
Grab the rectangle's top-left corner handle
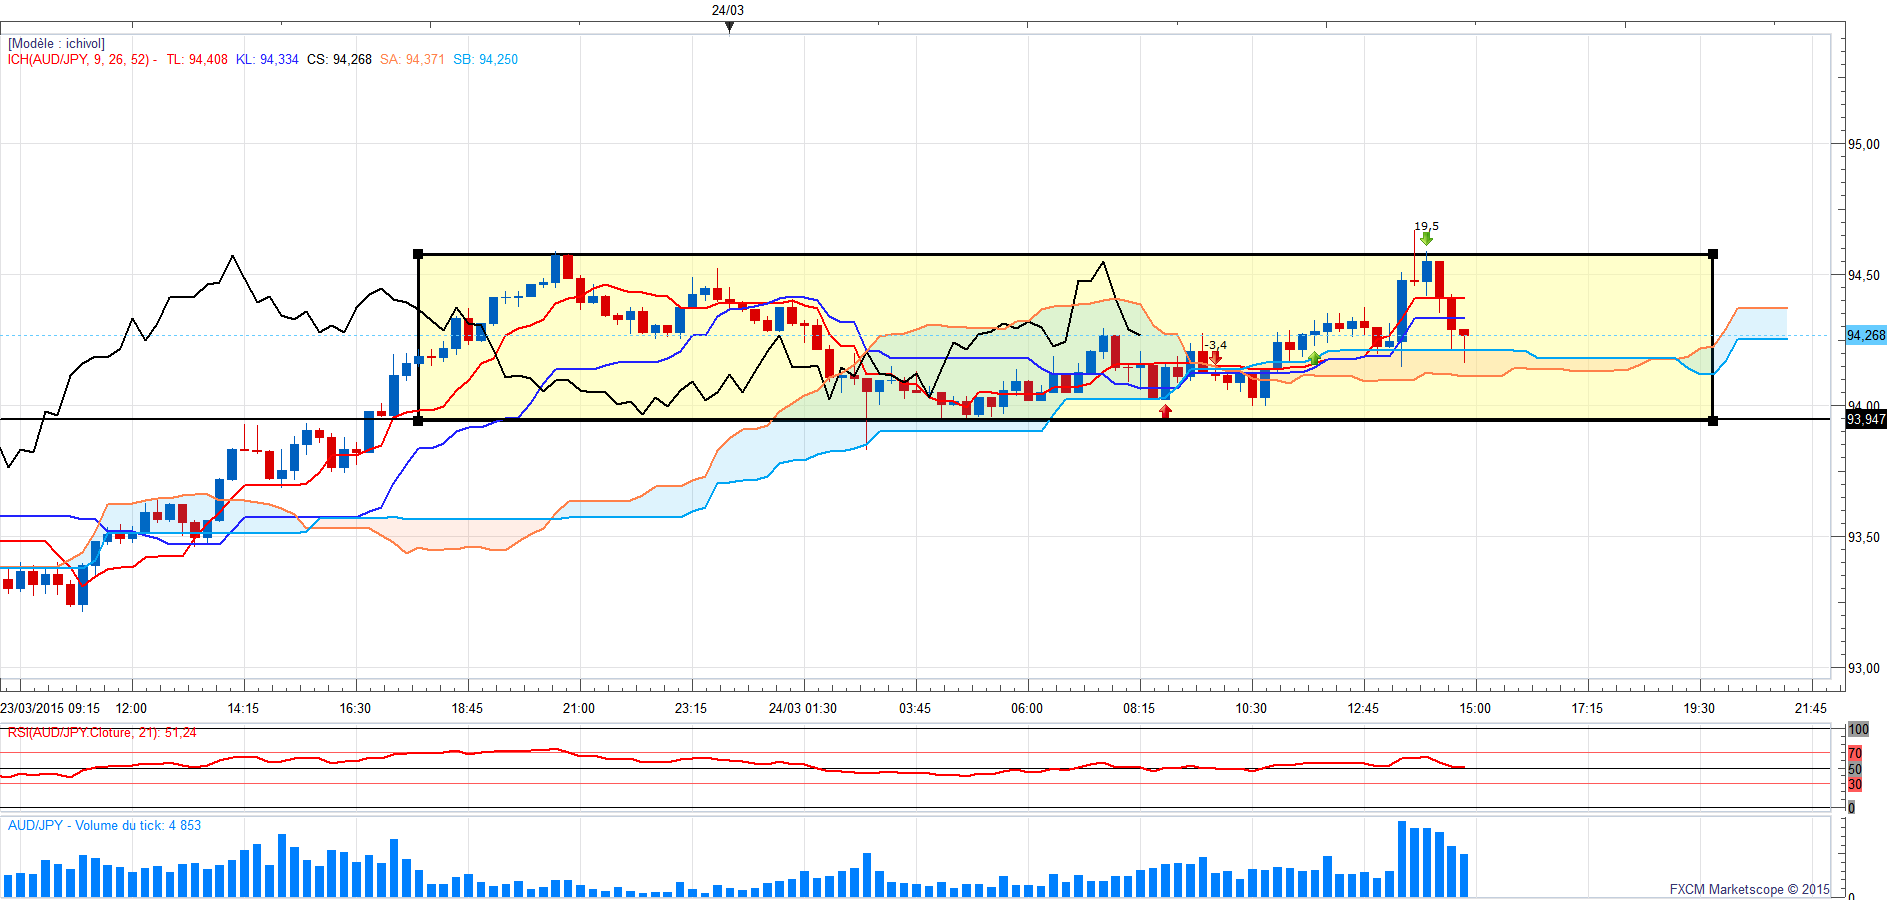418,254
